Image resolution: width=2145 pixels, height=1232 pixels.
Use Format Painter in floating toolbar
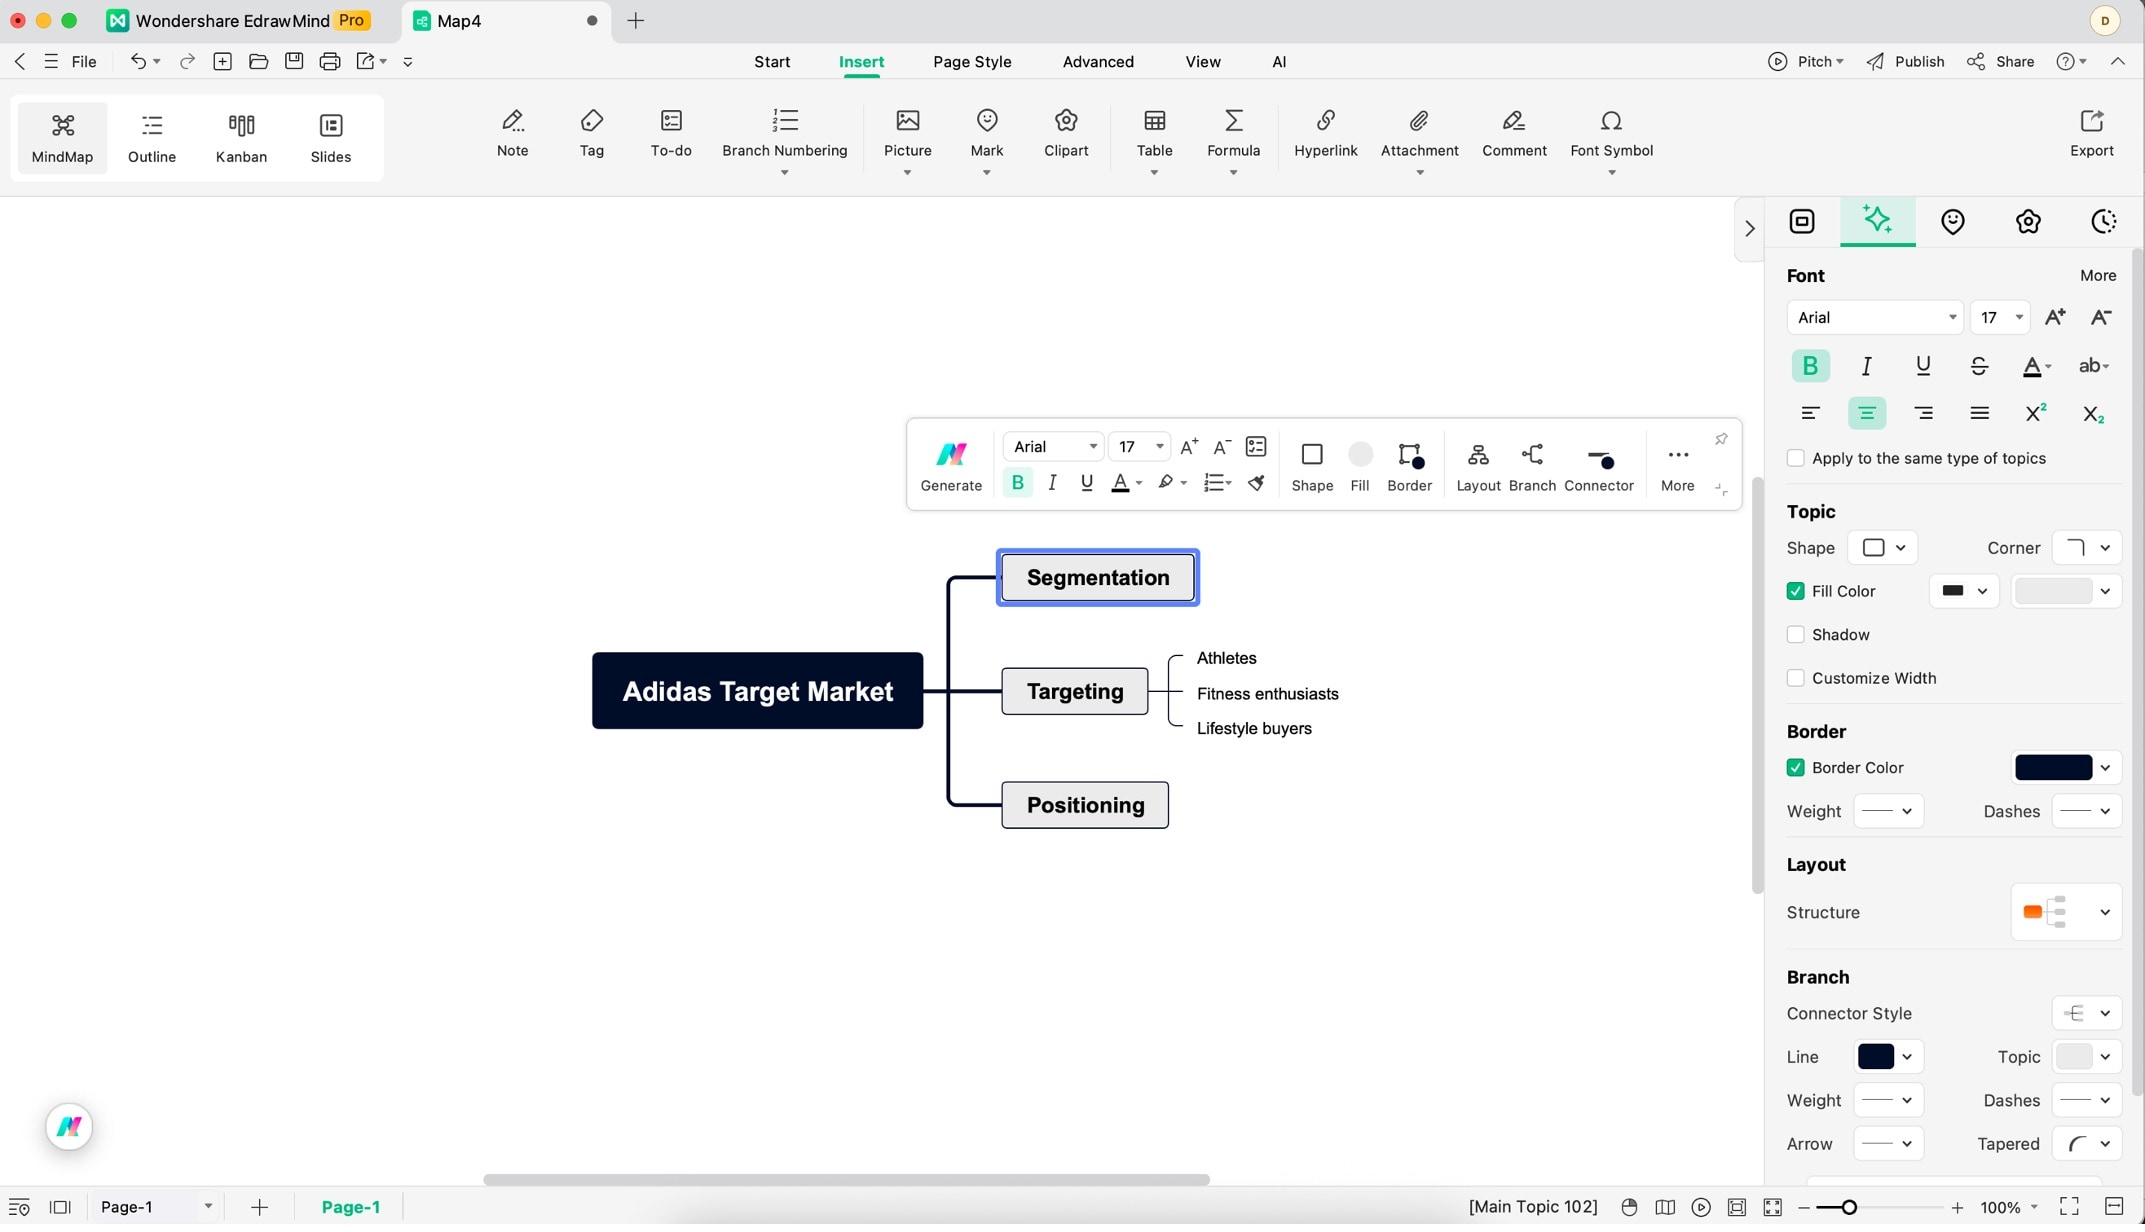pyautogui.click(x=1256, y=483)
